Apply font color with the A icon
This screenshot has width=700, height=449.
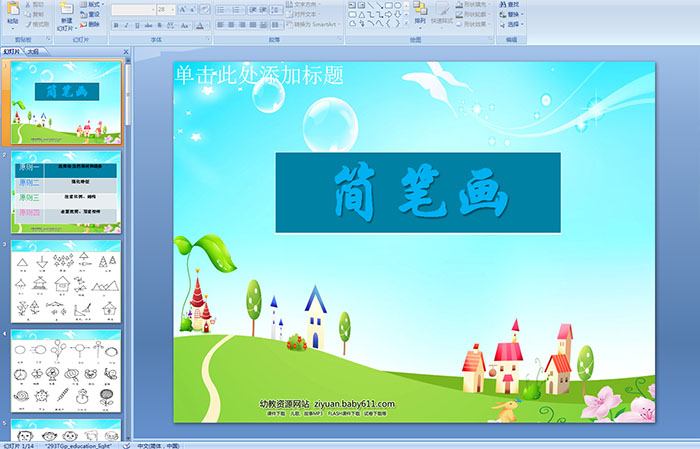[x=200, y=25]
